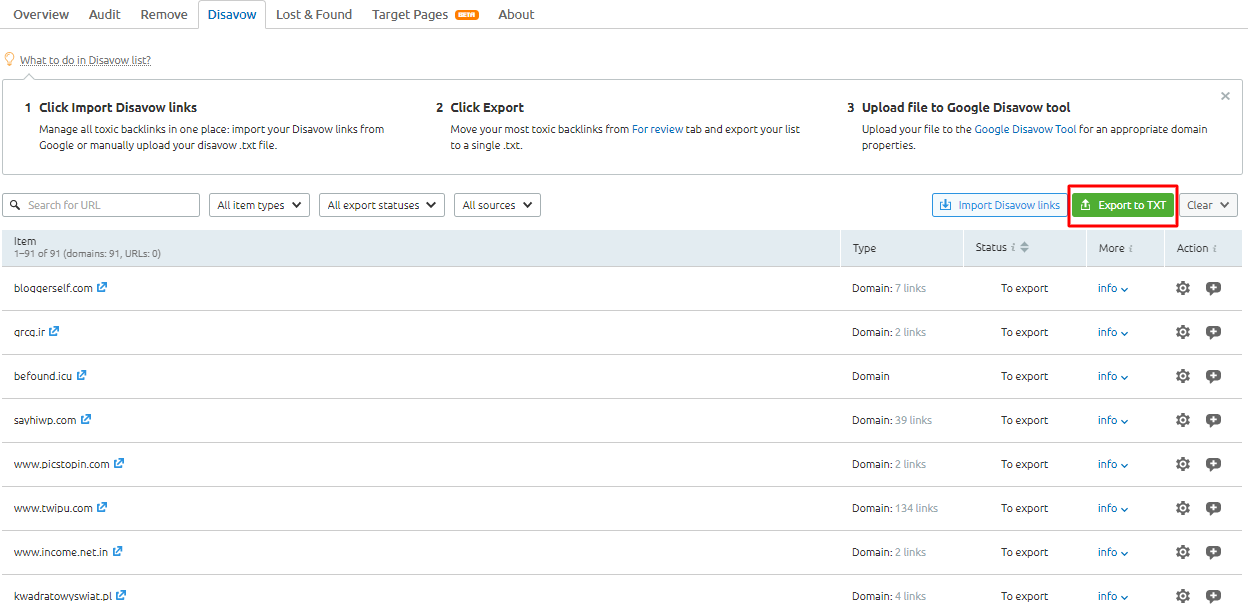Click the Export to TXT button
1248x611 pixels.
tap(1122, 205)
